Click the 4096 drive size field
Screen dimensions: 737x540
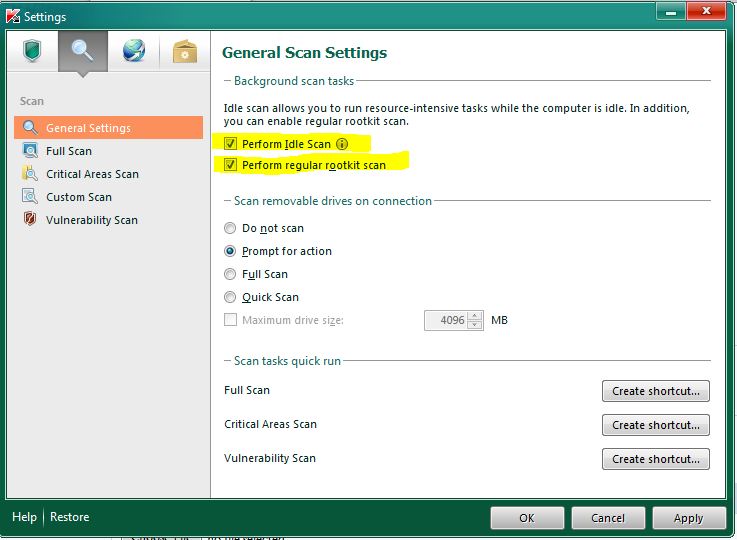pyautogui.click(x=446, y=321)
